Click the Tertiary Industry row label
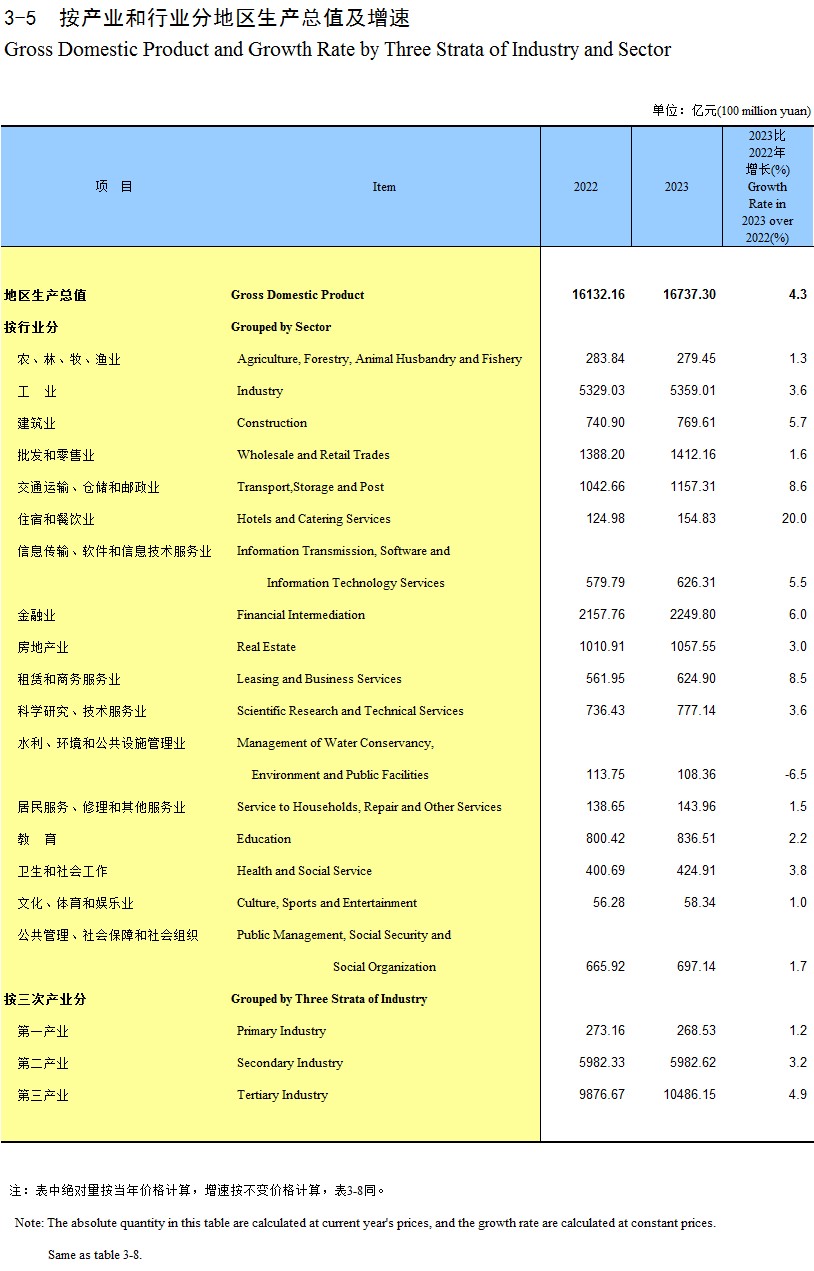The image size is (814, 1271). pyautogui.click(x=282, y=1095)
